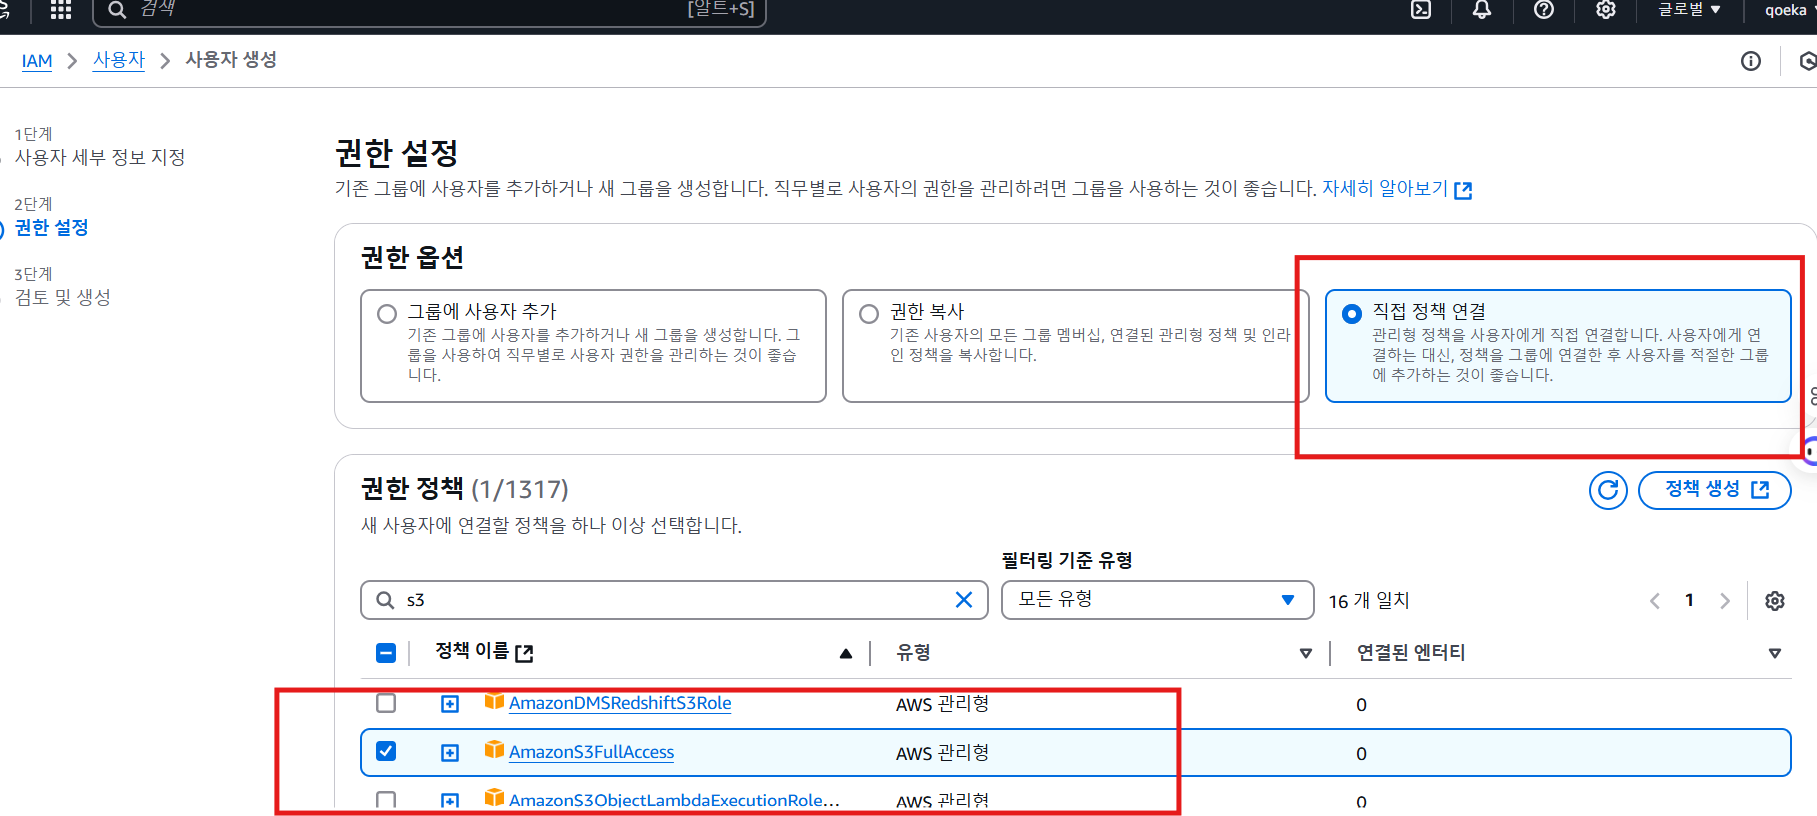
Task: Open the AmazonS3ObjectLambdaExecutionRole policy link
Action: (x=674, y=800)
